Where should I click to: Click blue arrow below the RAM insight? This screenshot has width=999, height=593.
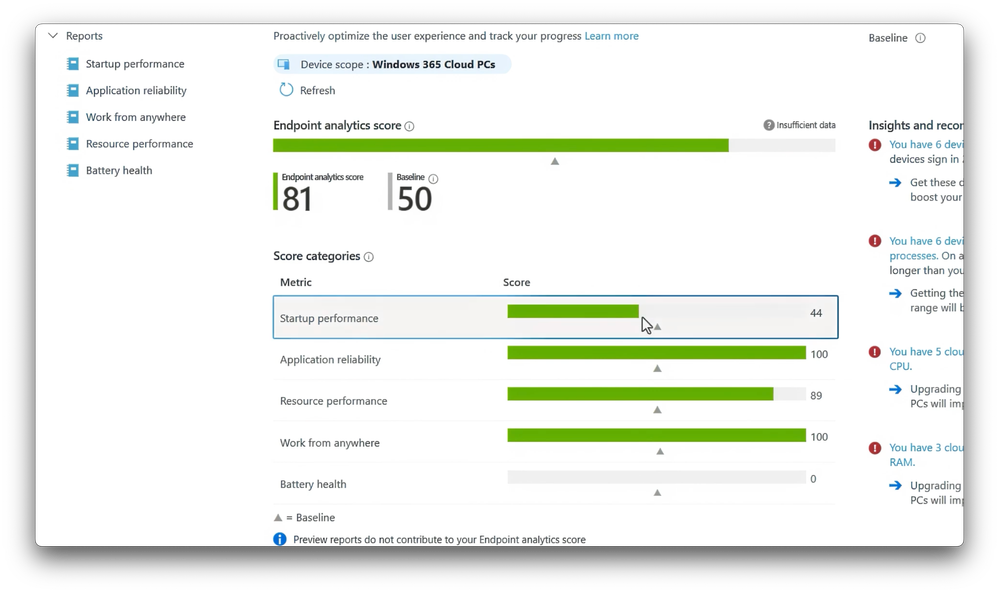(x=895, y=485)
